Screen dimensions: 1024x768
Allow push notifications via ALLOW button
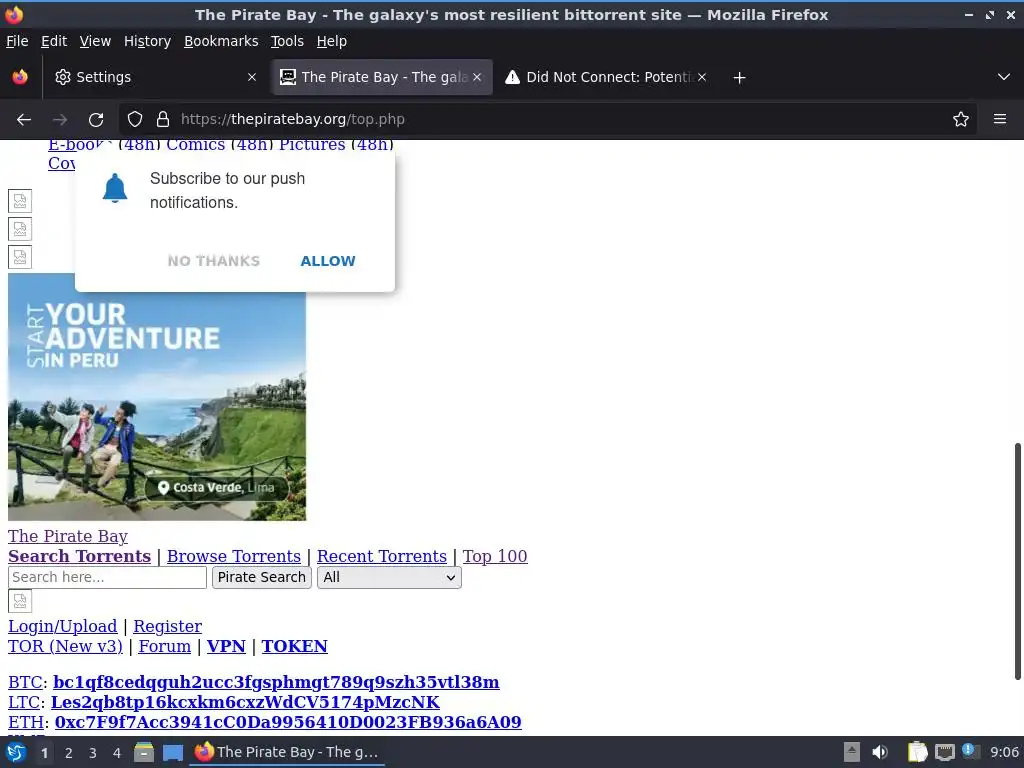(x=328, y=261)
